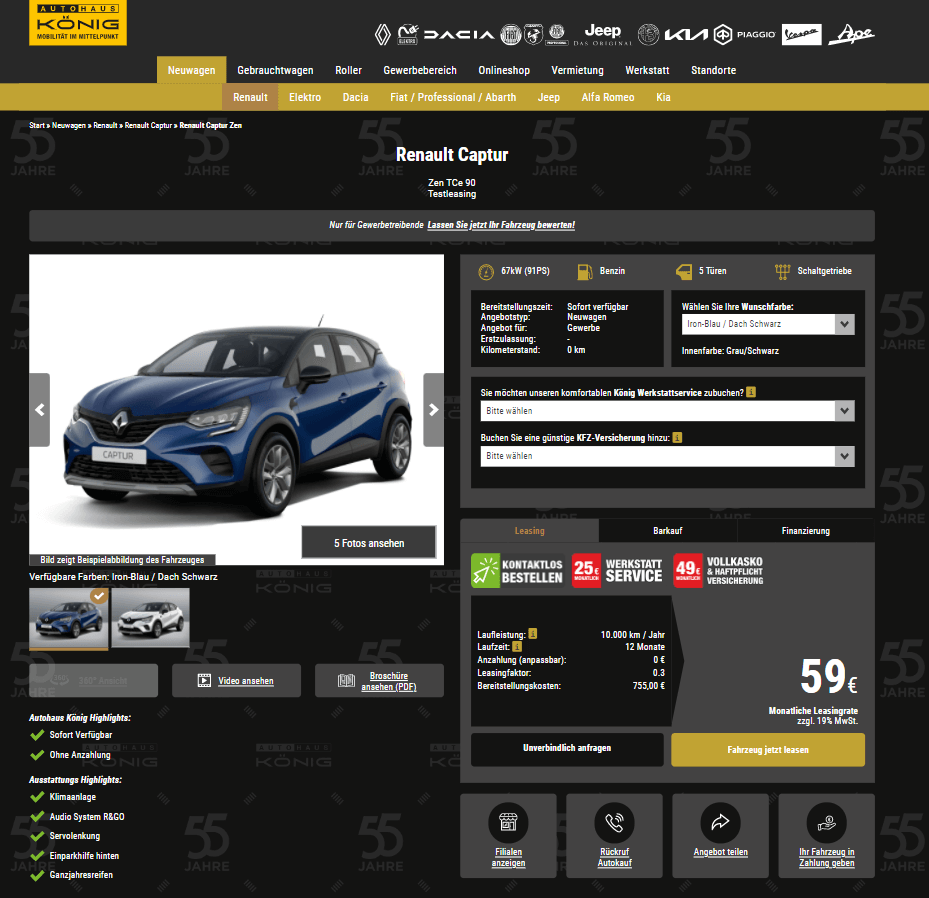Screen dimensions: 929x898
Task: Click Fahrzeug in Zahlung geben icon
Action: pos(827,822)
